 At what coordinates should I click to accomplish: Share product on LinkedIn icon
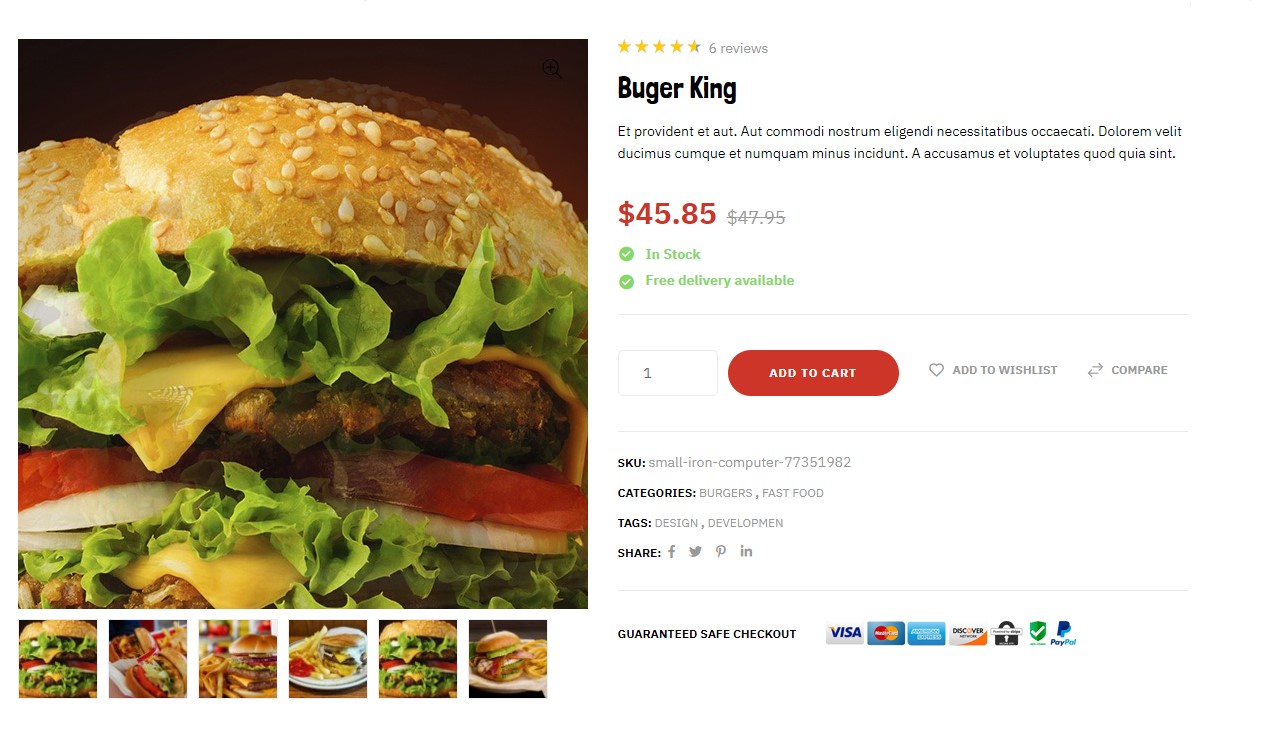click(746, 551)
